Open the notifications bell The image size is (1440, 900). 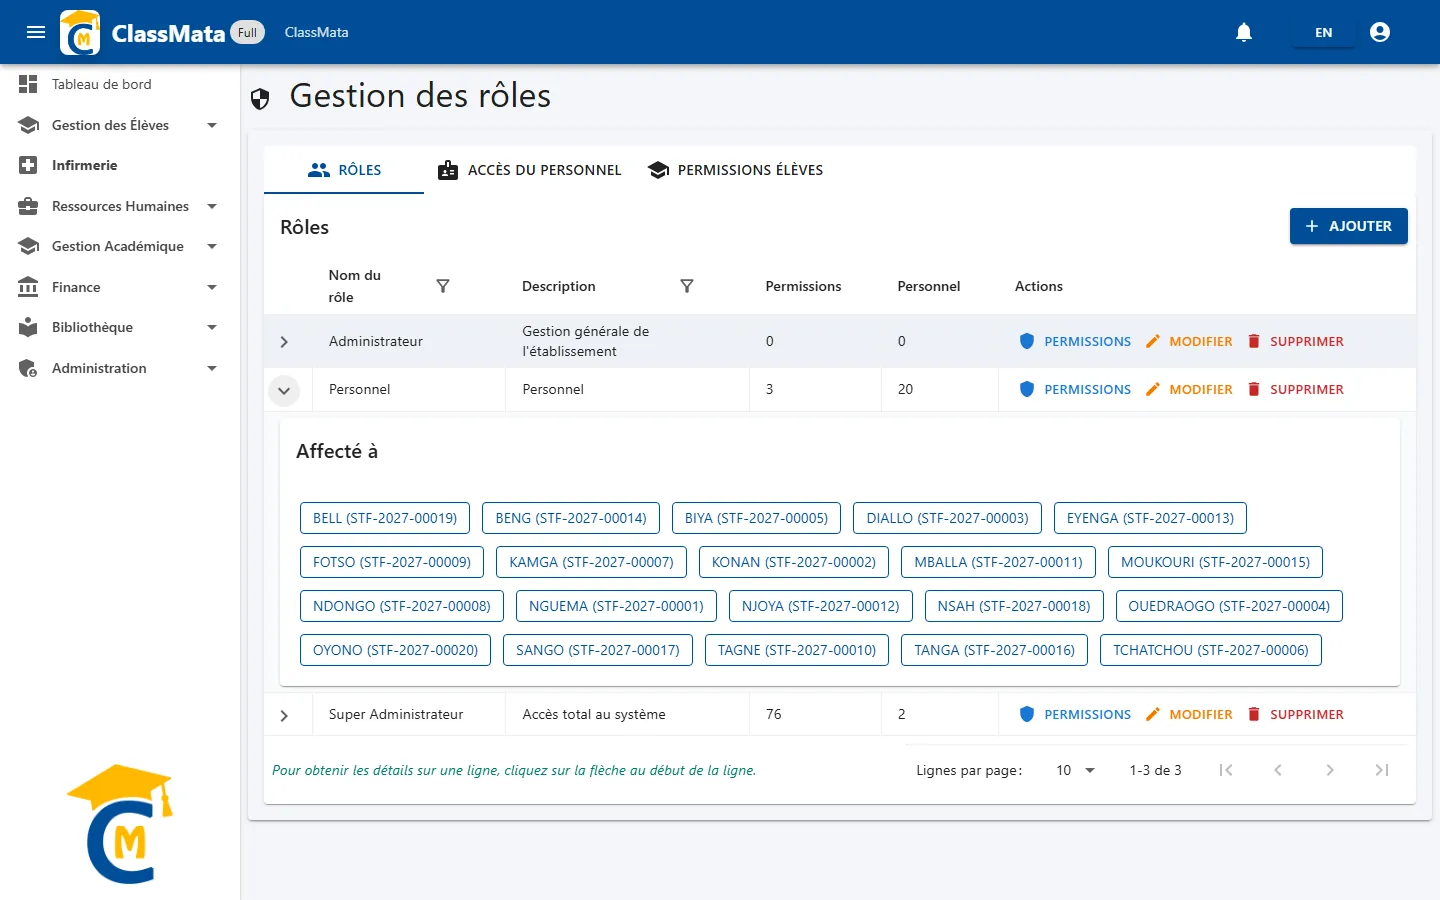1244,32
